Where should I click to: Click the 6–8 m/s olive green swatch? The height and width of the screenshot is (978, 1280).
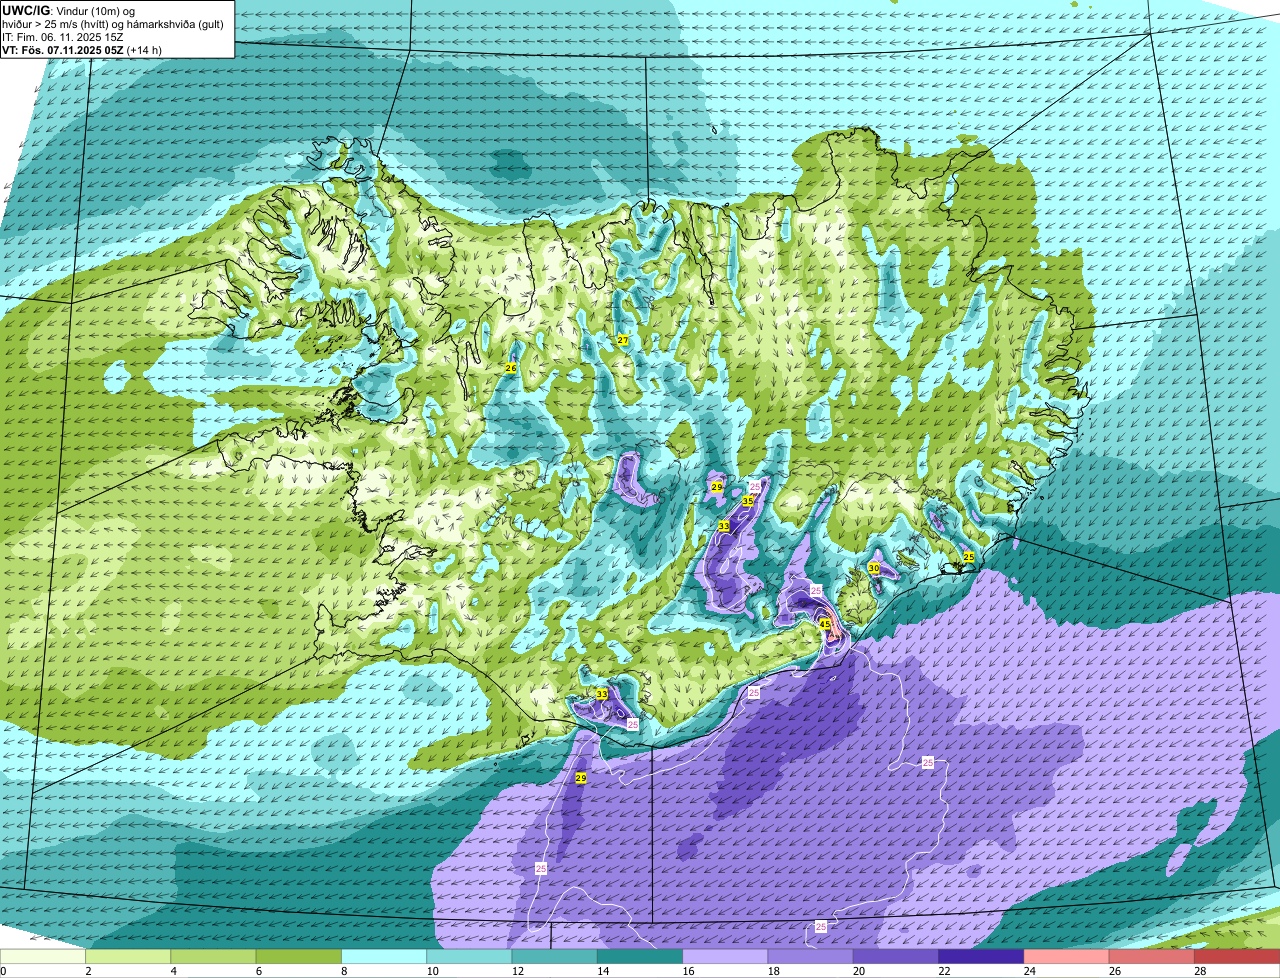pyautogui.click(x=298, y=956)
